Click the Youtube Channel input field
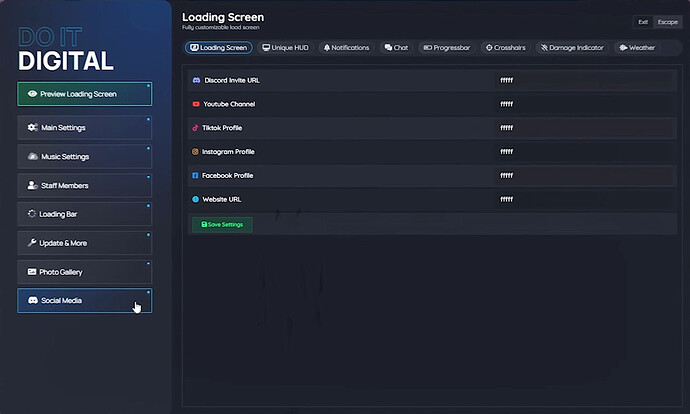The height and width of the screenshot is (414, 690). coord(585,104)
